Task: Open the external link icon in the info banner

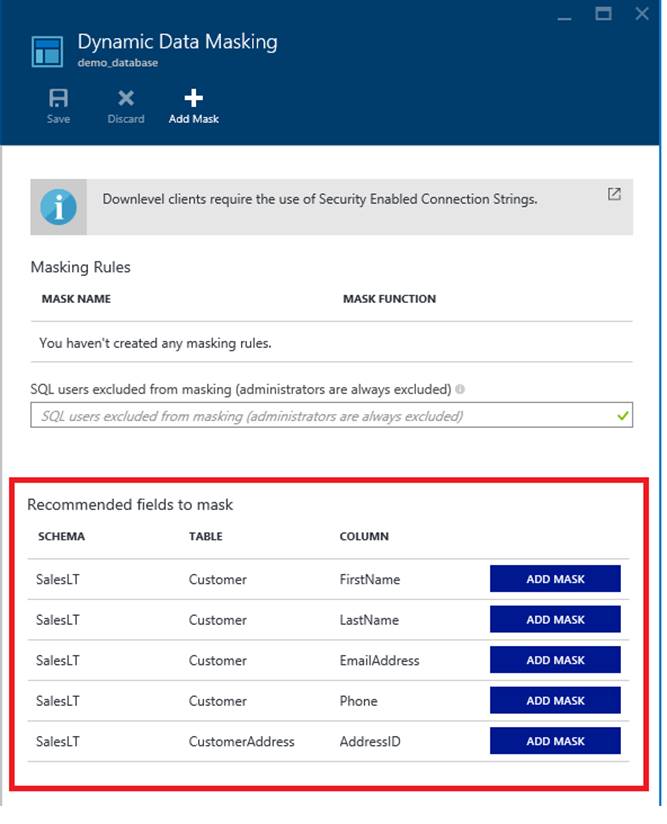Action: point(614,194)
